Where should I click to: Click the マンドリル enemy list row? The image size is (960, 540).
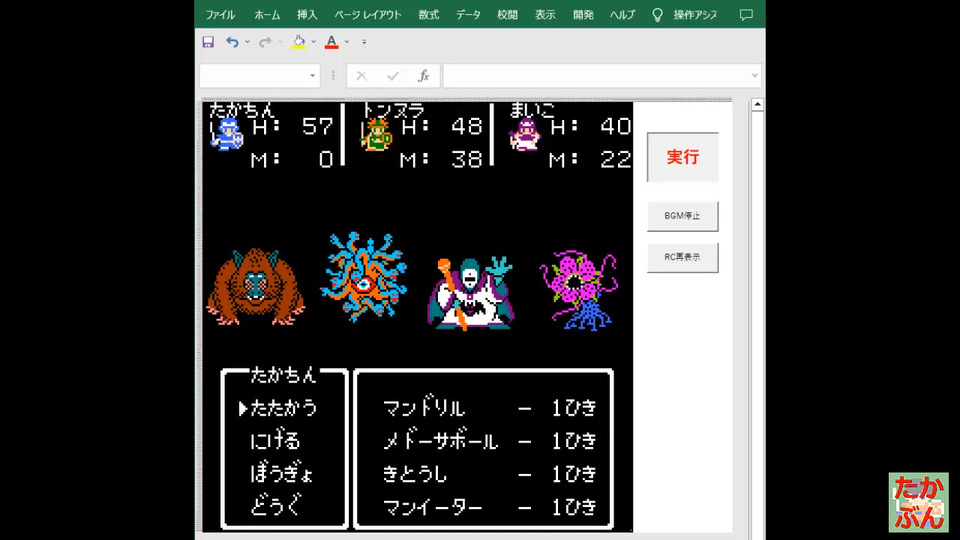[x=490, y=408]
